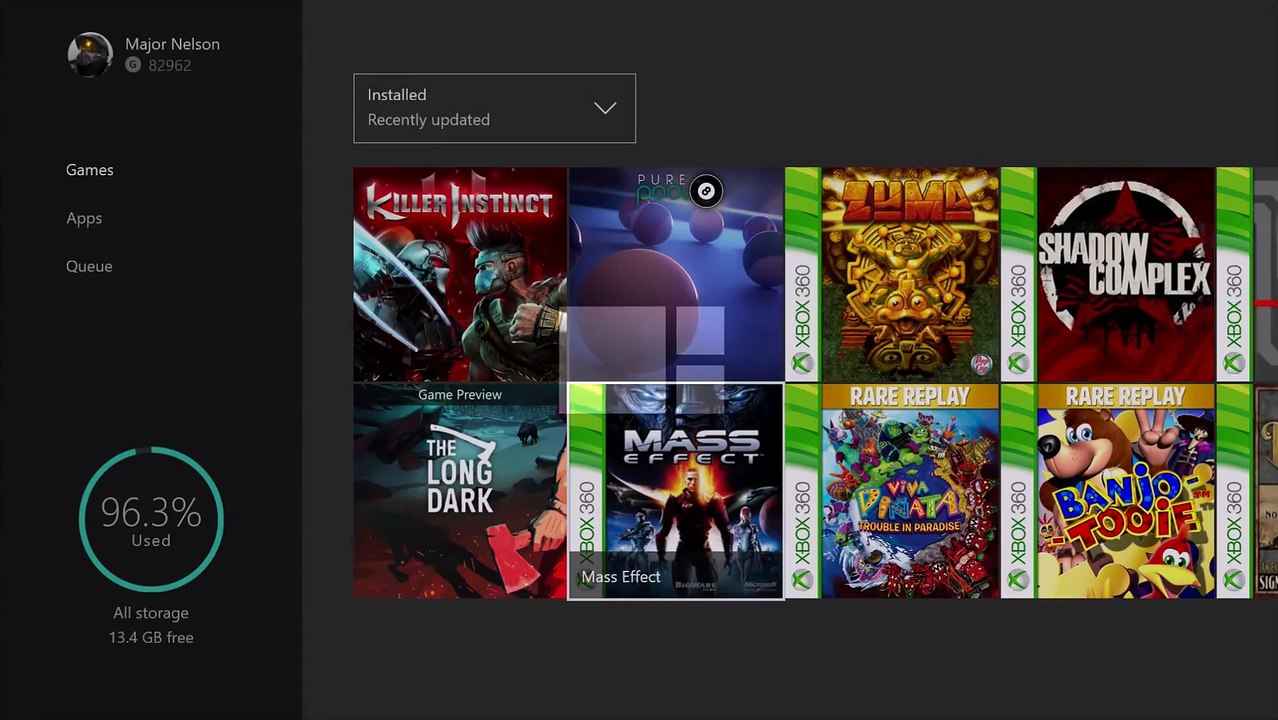The image size is (1278, 720).
Task: Click the 8-ball badge on Pure Pool
Action: coord(706,191)
